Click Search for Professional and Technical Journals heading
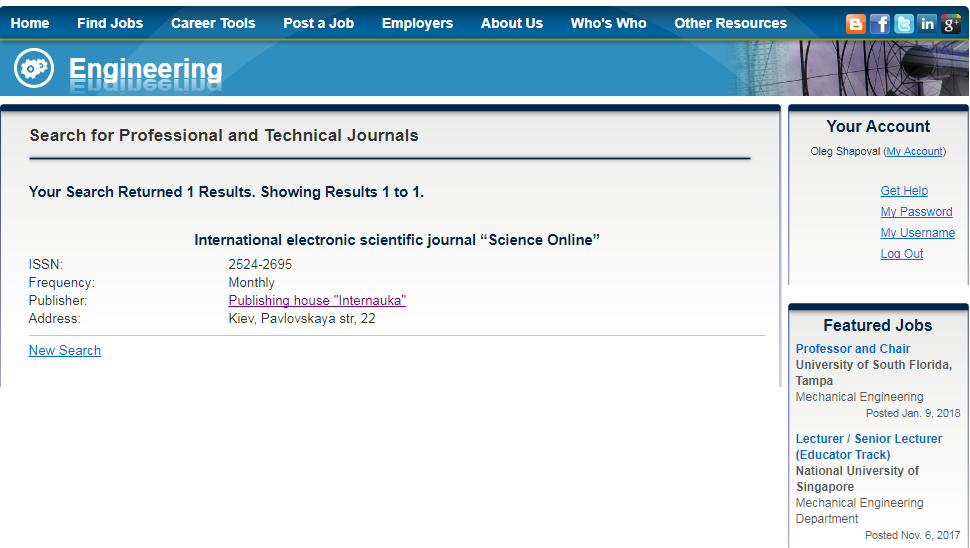Image resolution: width=970 pixels, height=548 pixels. (224, 135)
